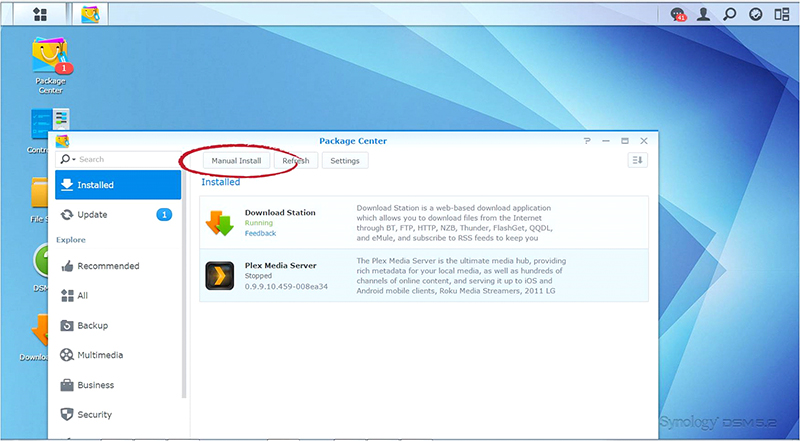Click the Plex Media Server package icon

pos(219,276)
